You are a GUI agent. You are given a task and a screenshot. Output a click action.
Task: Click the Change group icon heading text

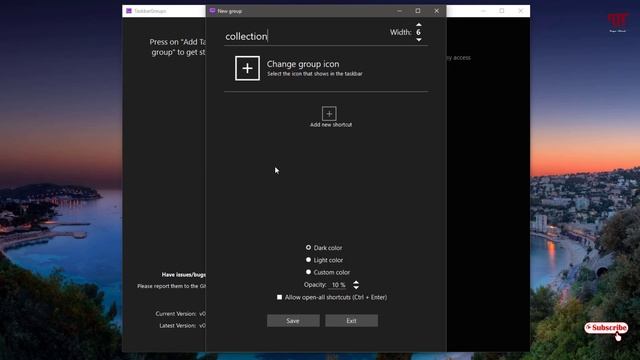click(x=303, y=64)
